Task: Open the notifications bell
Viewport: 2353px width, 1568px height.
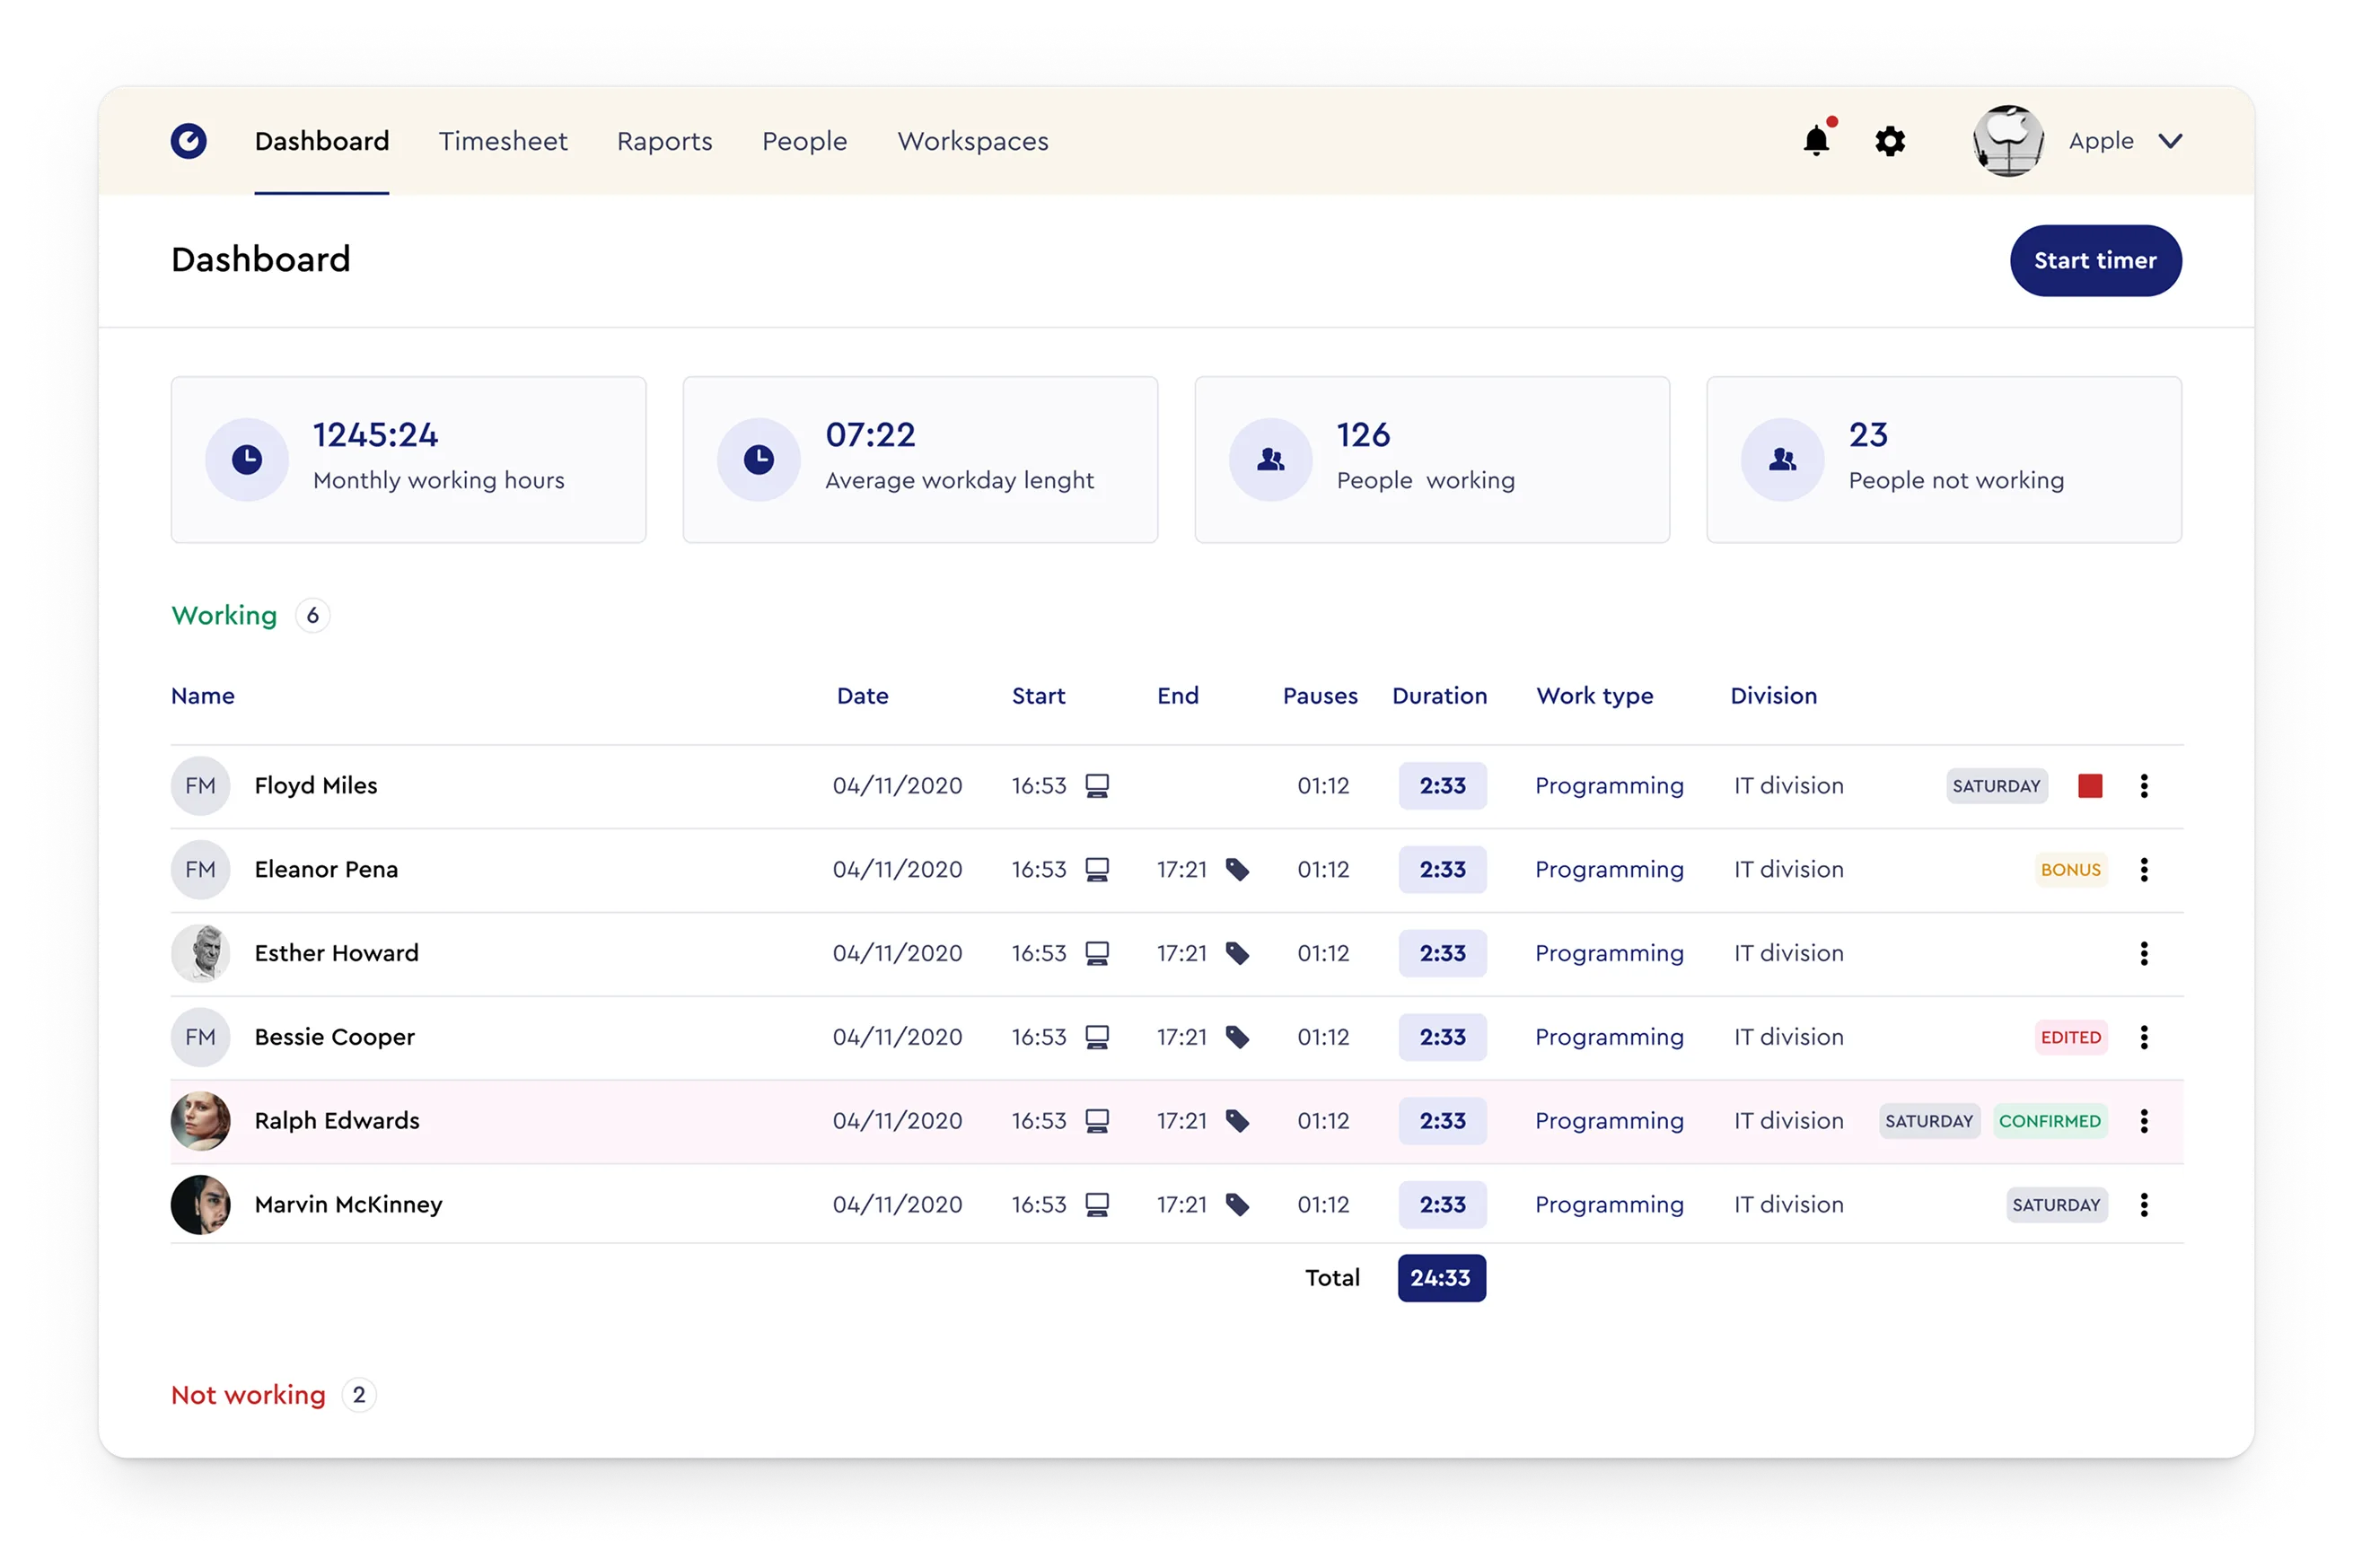Action: (1817, 140)
